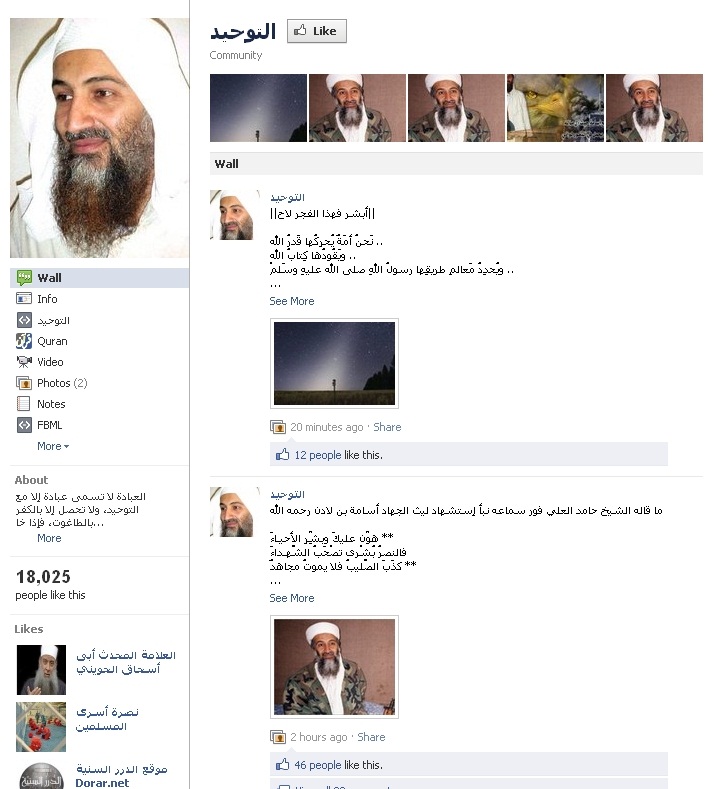The width and height of the screenshot is (717, 789).
Task: Expand the sidebar More dropdown menu
Action: click(x=53, y=446)
